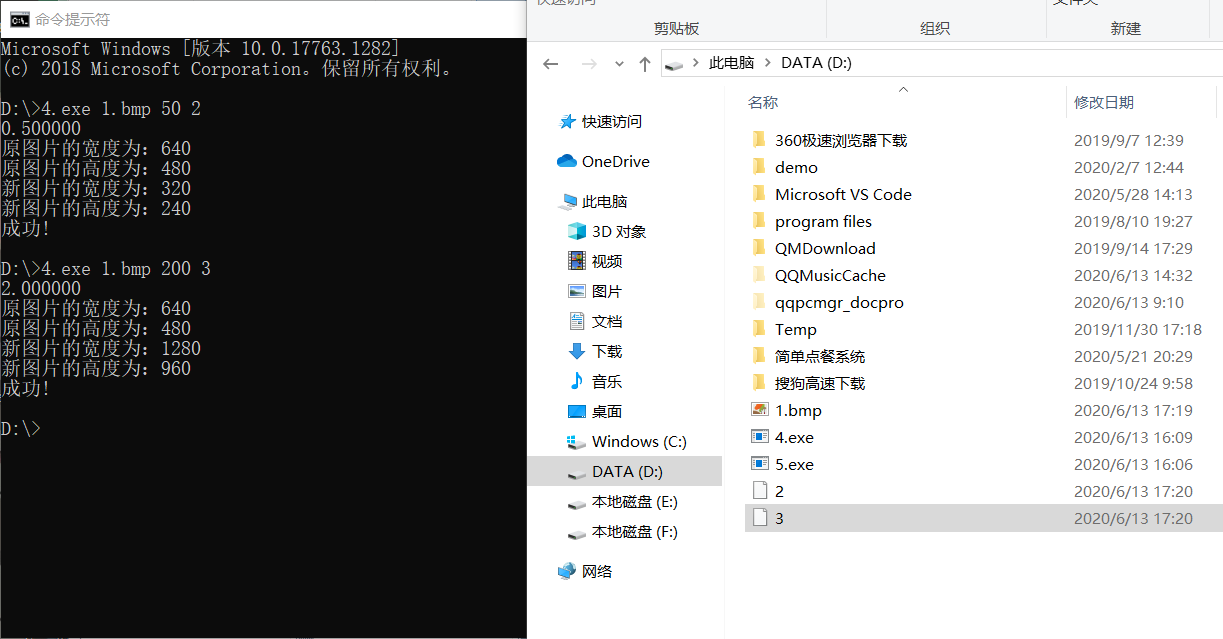The image size is (1223, 639).
Task: Select the 4.exe file name
Action: click(794, 437)
